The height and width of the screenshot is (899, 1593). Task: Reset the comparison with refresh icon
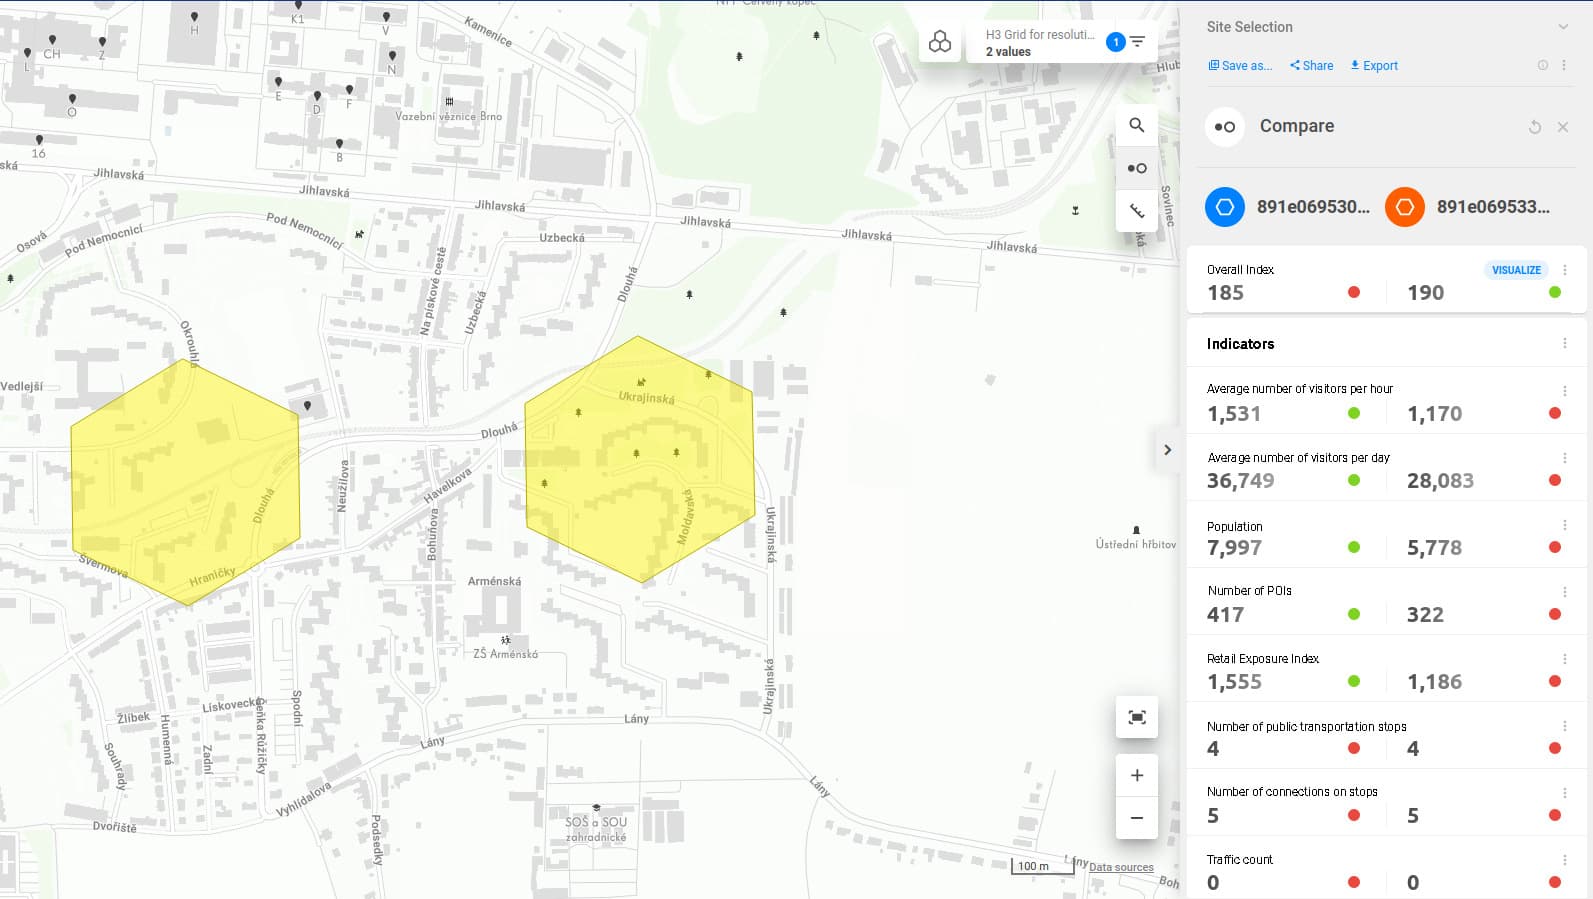[x=1535, y=127]
